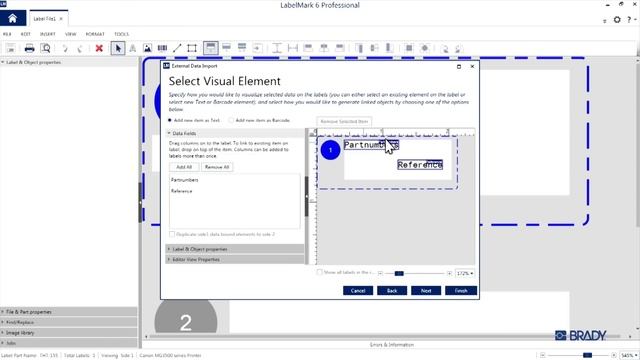Click the Print icon in the toolbar
Image resolution: width=640 pixels, height=360 pixels.
29,48
